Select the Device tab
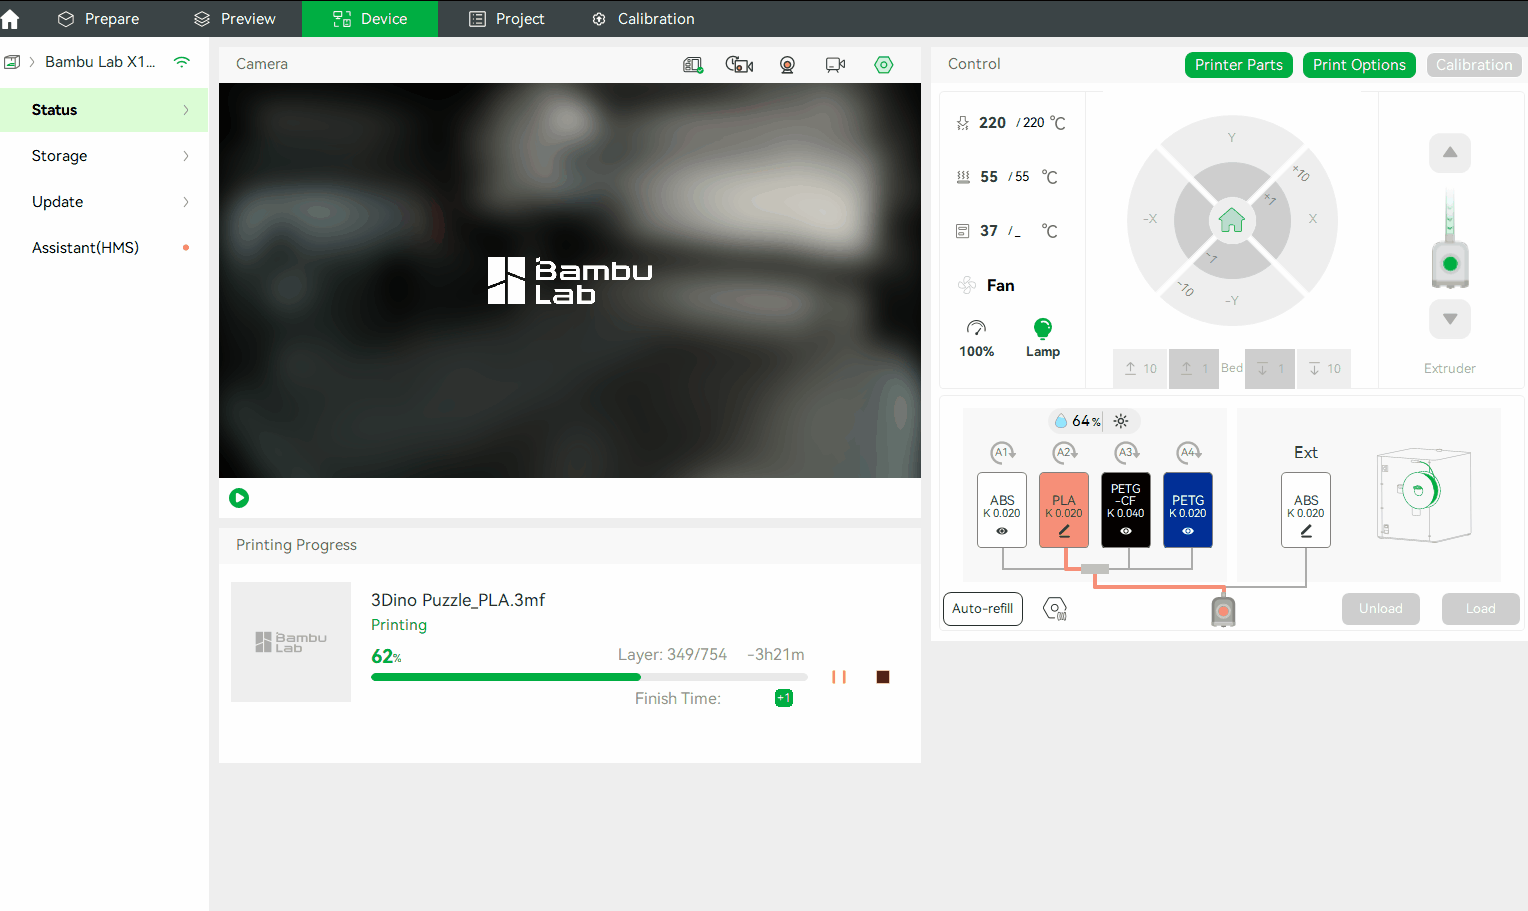Viewport: 1528px width, 911px height. tap(370, 19)
